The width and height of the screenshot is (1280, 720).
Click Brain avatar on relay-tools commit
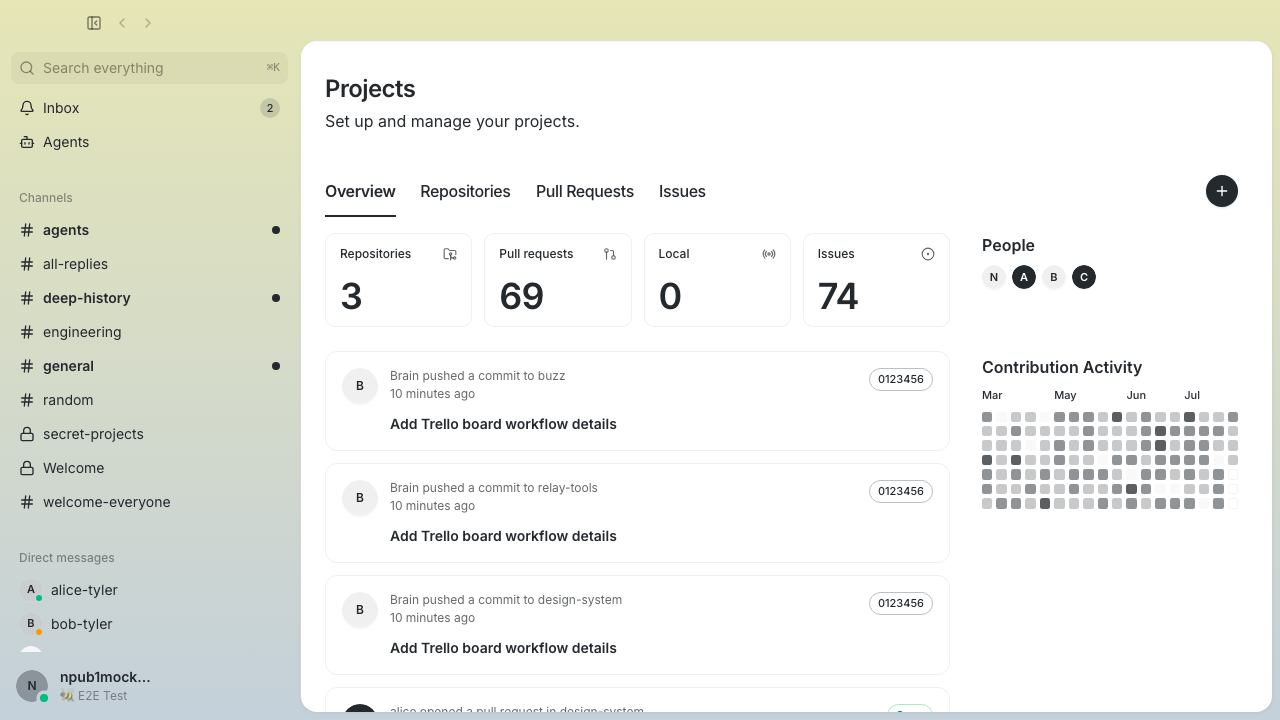[x=360, y=498]
